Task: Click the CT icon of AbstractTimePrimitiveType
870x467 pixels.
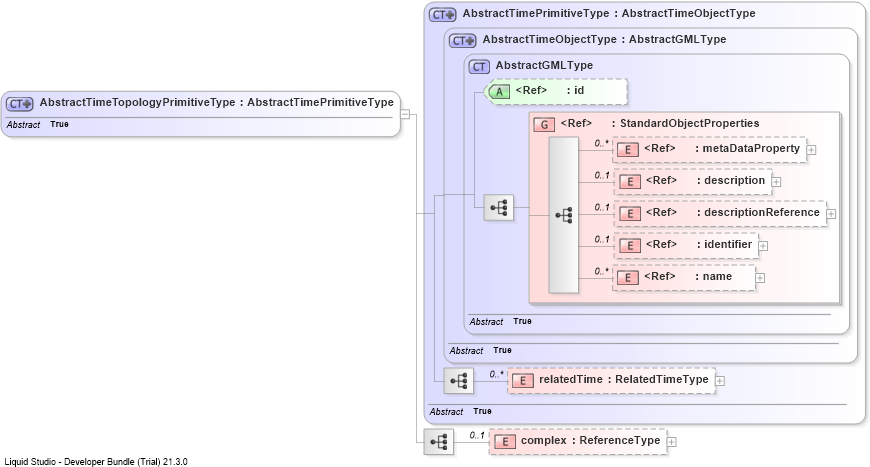Action: [x=442, y=15]
